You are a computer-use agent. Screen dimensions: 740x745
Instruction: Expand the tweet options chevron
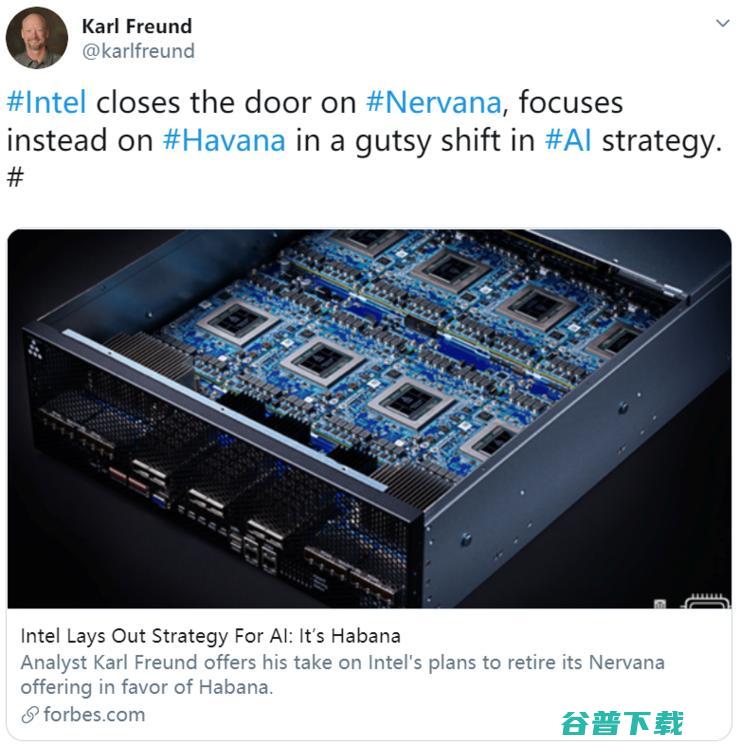pos(722,23)
